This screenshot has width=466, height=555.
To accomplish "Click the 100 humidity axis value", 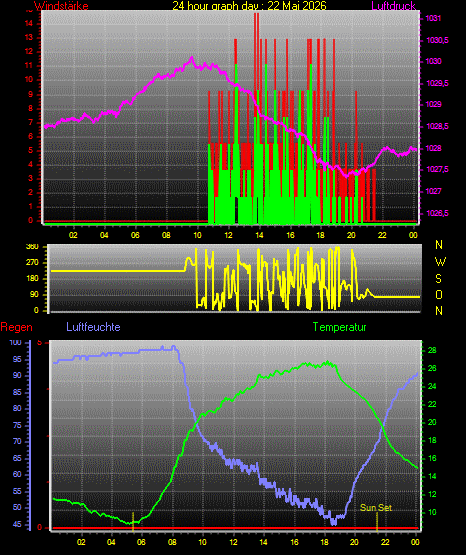I will tap(15, 342).
